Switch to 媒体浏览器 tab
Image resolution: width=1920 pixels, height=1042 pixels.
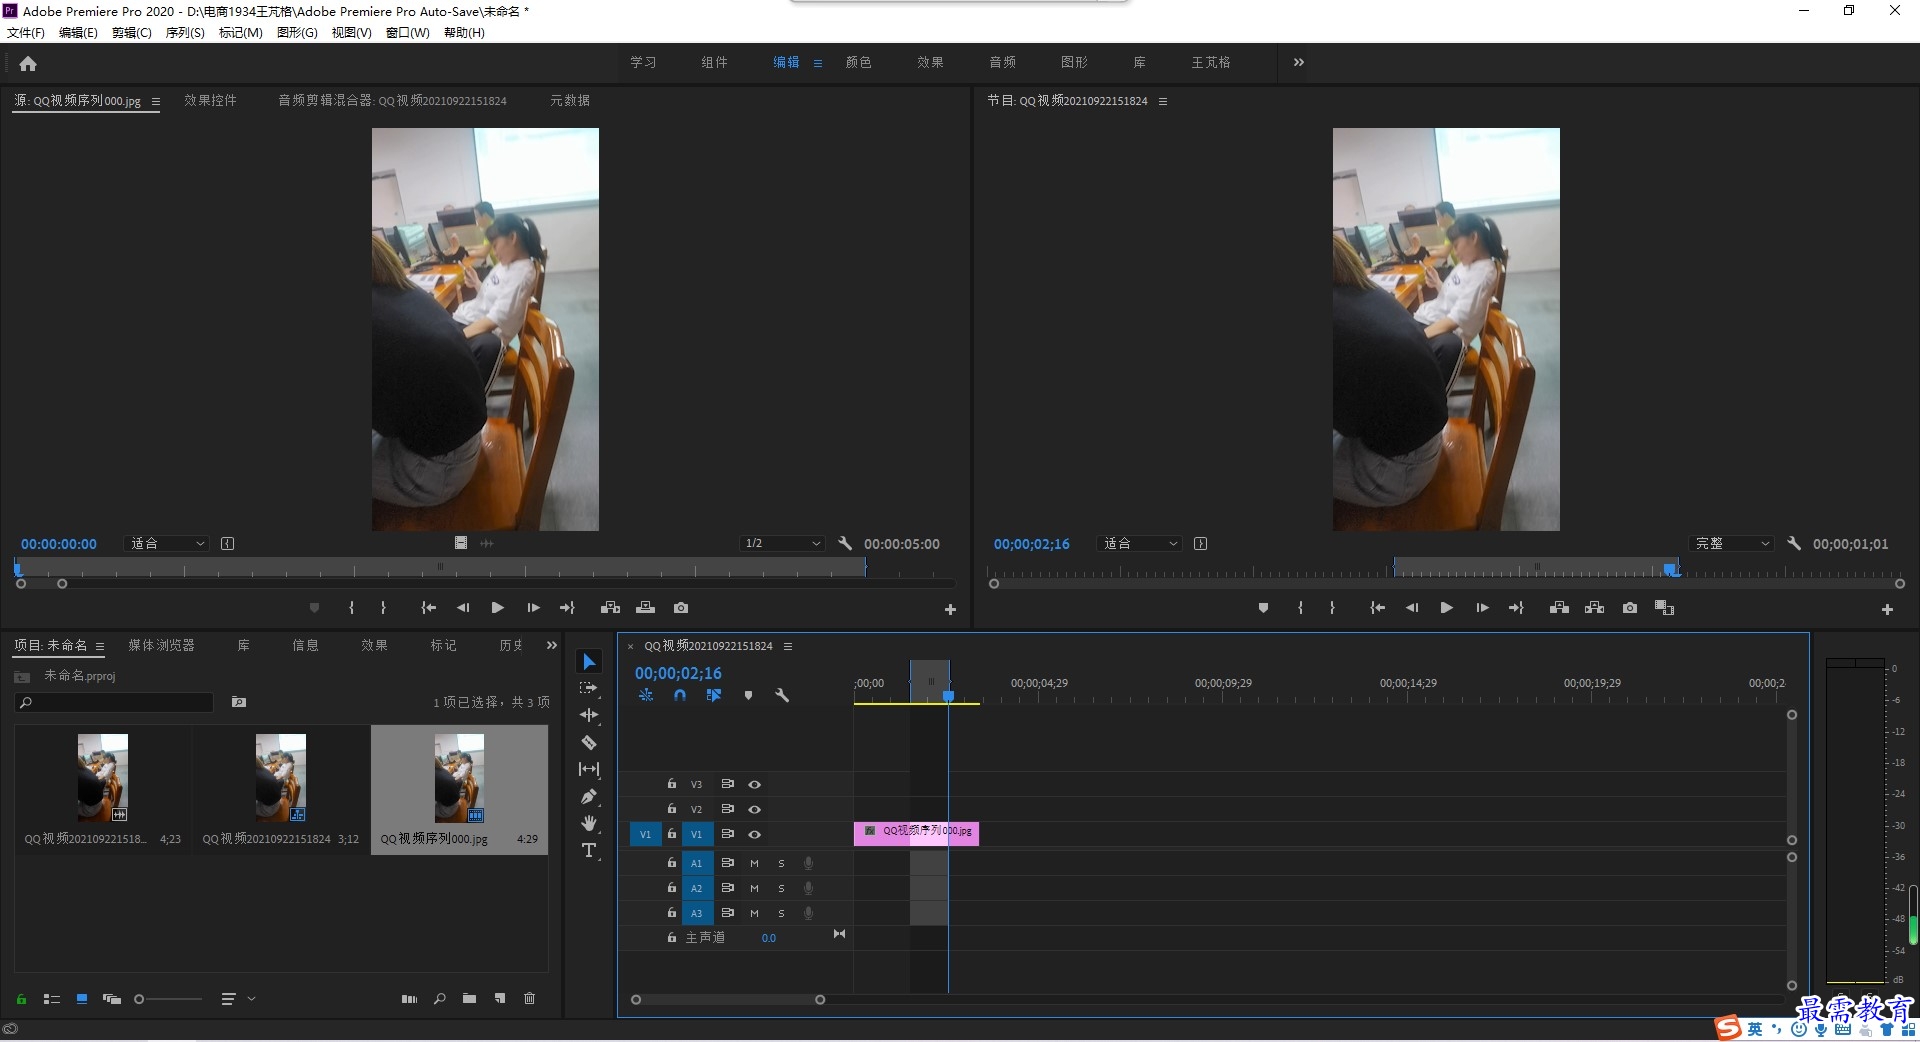(x=161, y=646)
